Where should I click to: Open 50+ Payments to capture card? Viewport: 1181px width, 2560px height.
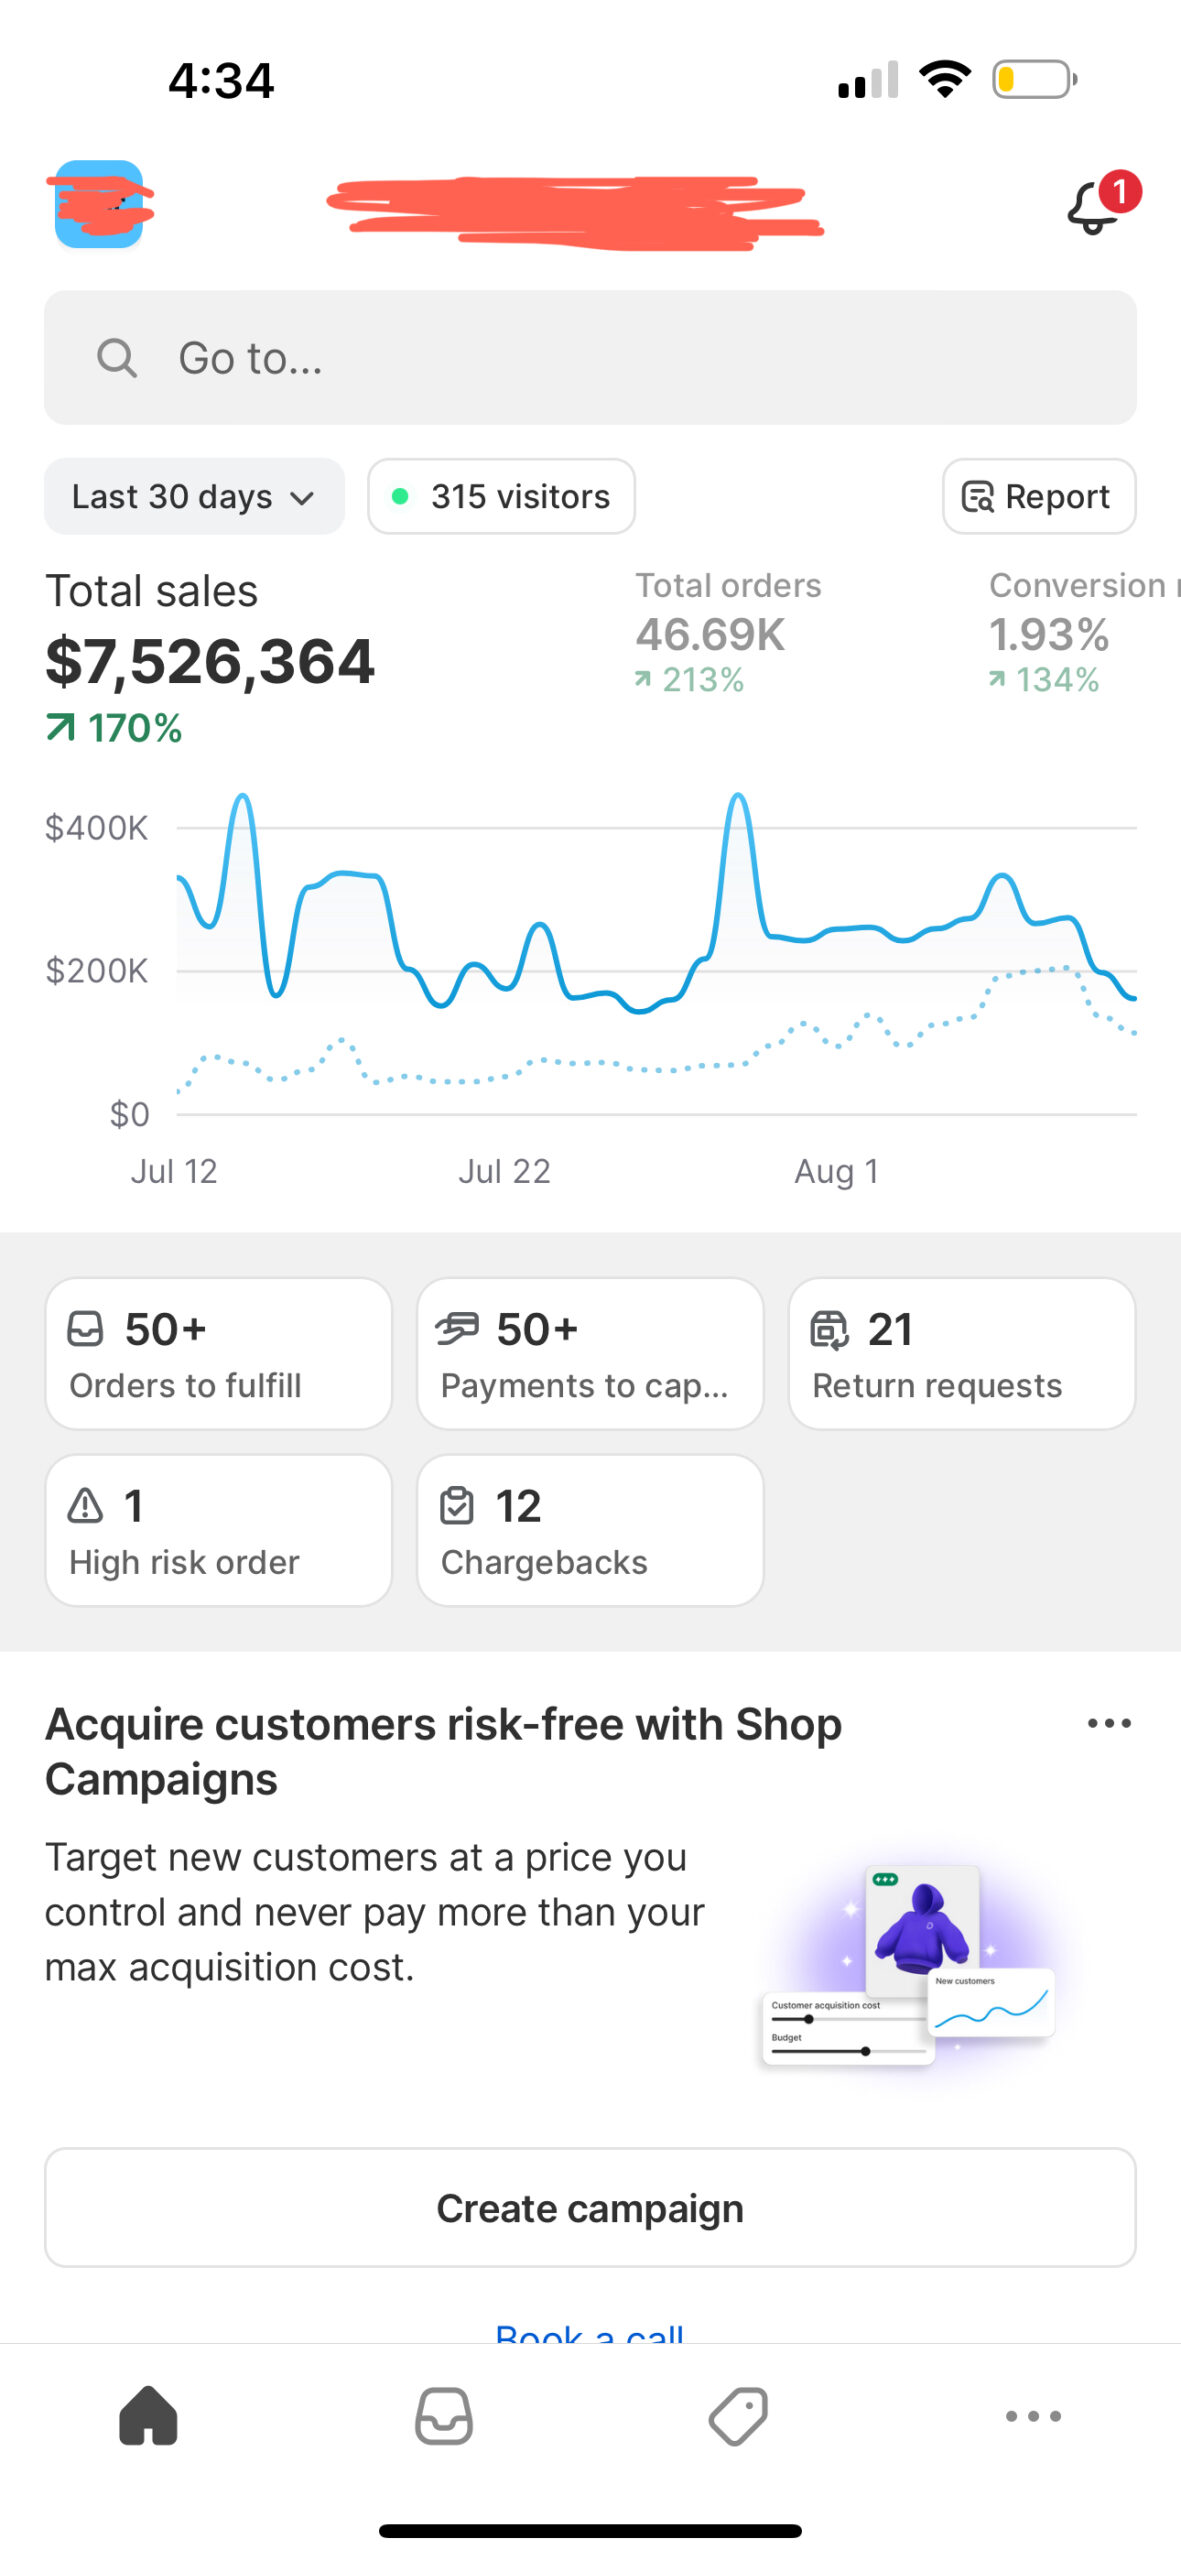click(590, 1354)
